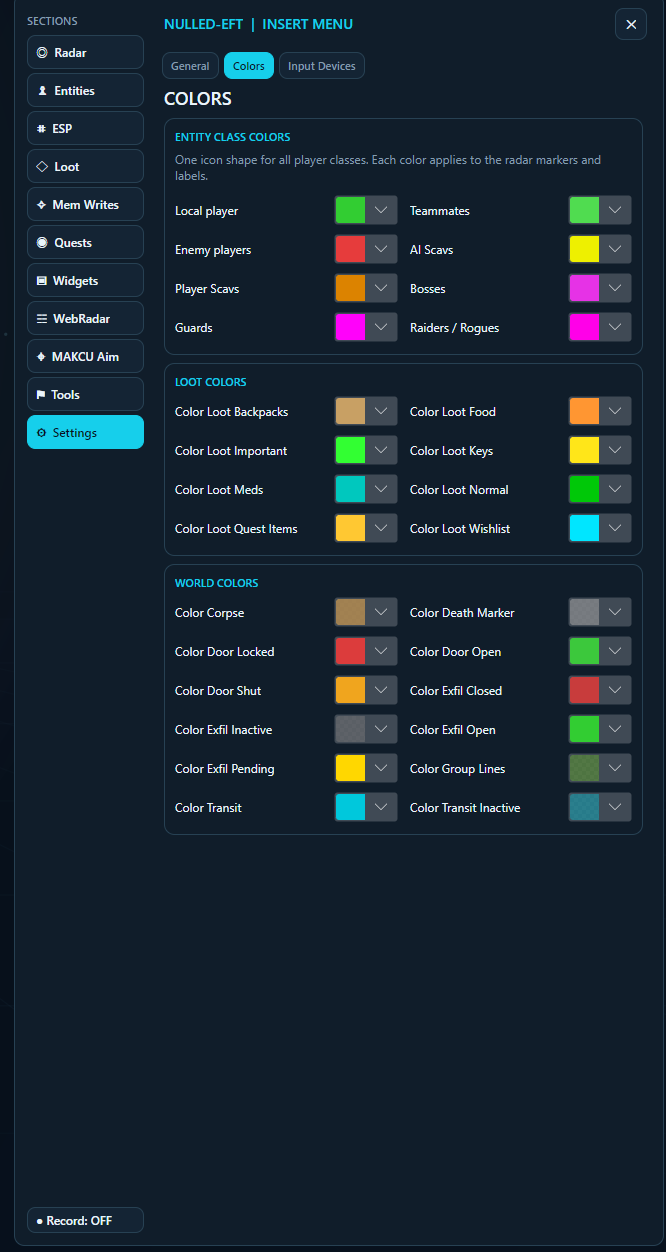Click the Local player green swatch

[350, 210]
